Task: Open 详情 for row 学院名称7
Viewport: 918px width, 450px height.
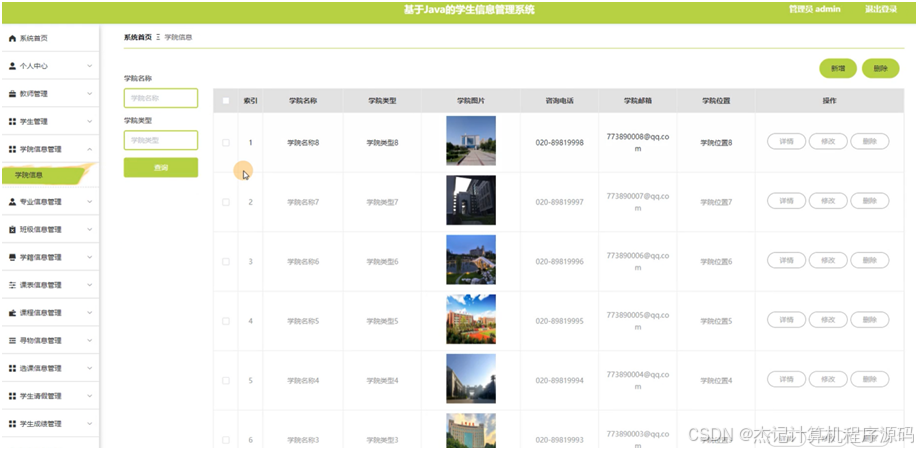Action: click(x=786, y=201)
